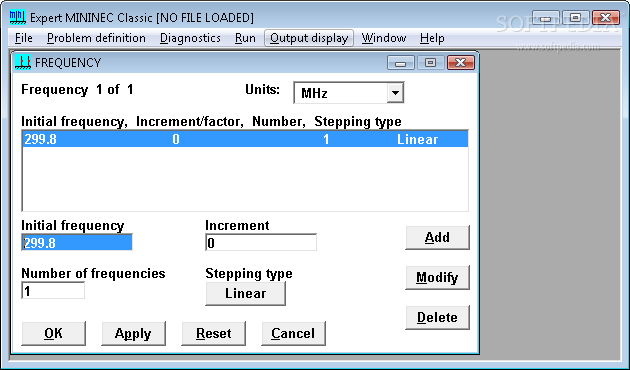
Task: Toggle the Linear stepping type button
Action: (x=245, y=293)
